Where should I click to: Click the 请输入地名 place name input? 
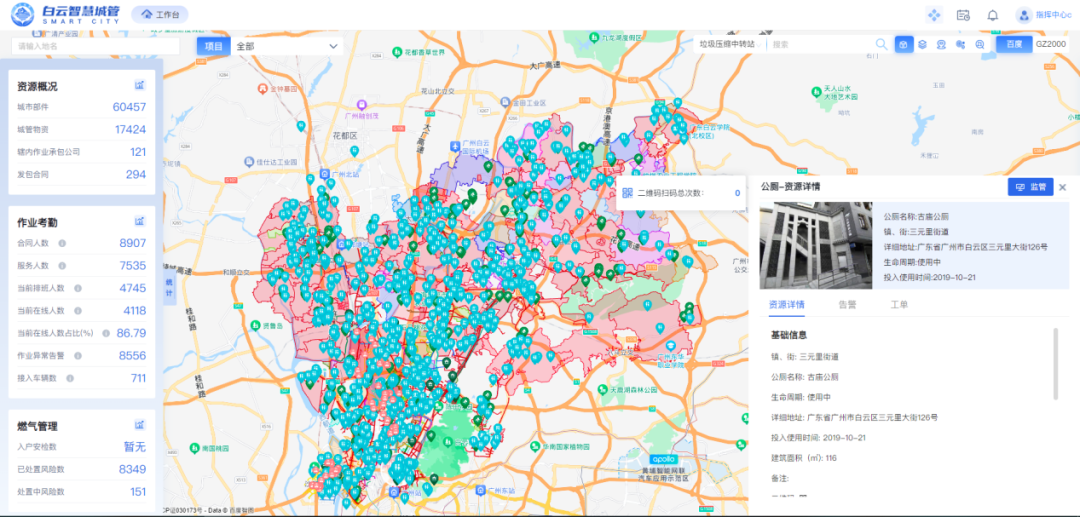[x=95, y=46]
